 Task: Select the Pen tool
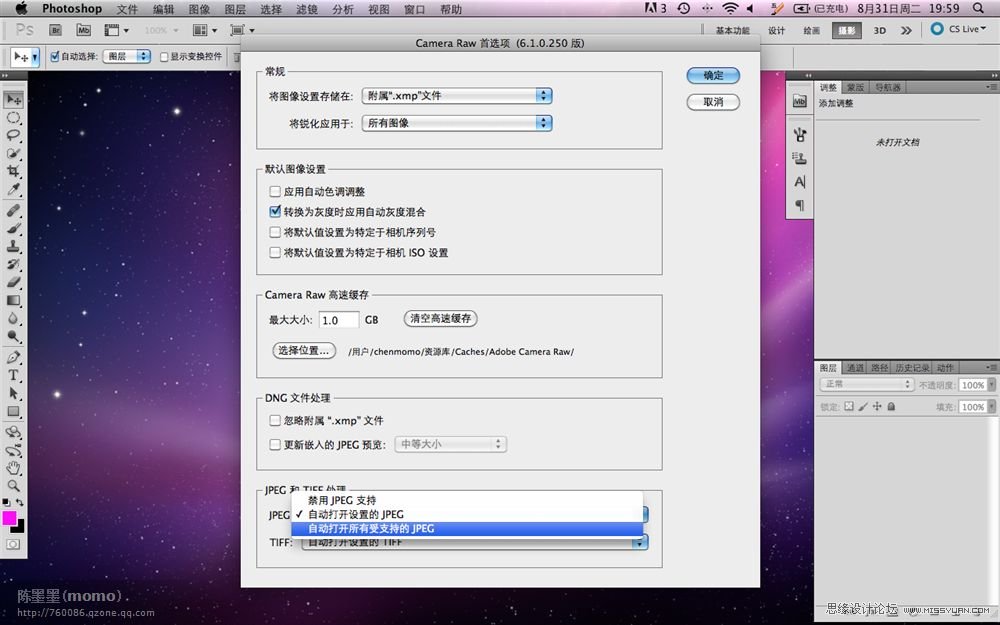pos(13,357)
